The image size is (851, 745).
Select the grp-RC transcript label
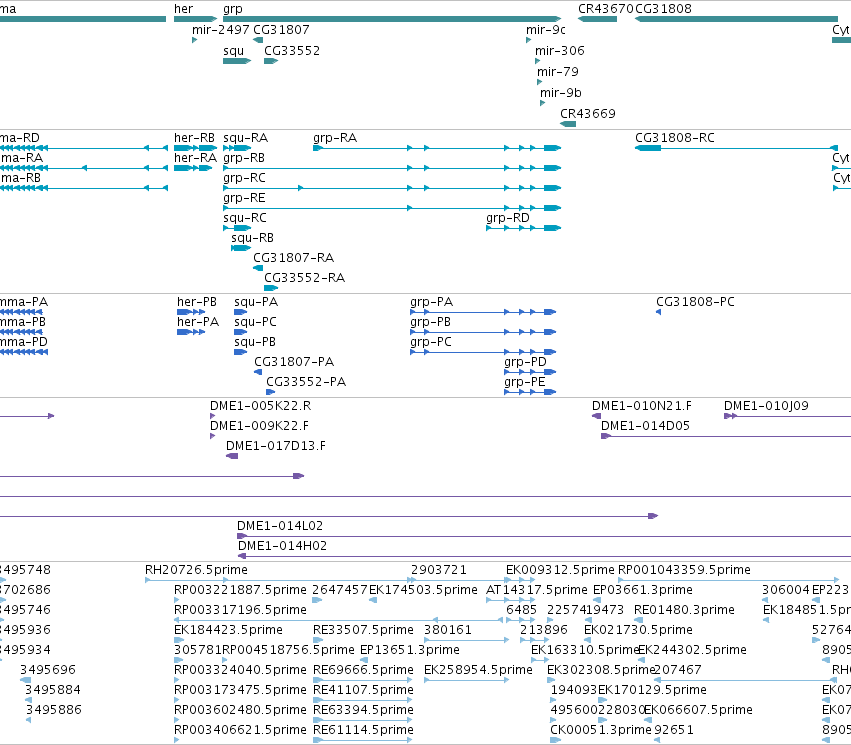(x=244, y=178)
